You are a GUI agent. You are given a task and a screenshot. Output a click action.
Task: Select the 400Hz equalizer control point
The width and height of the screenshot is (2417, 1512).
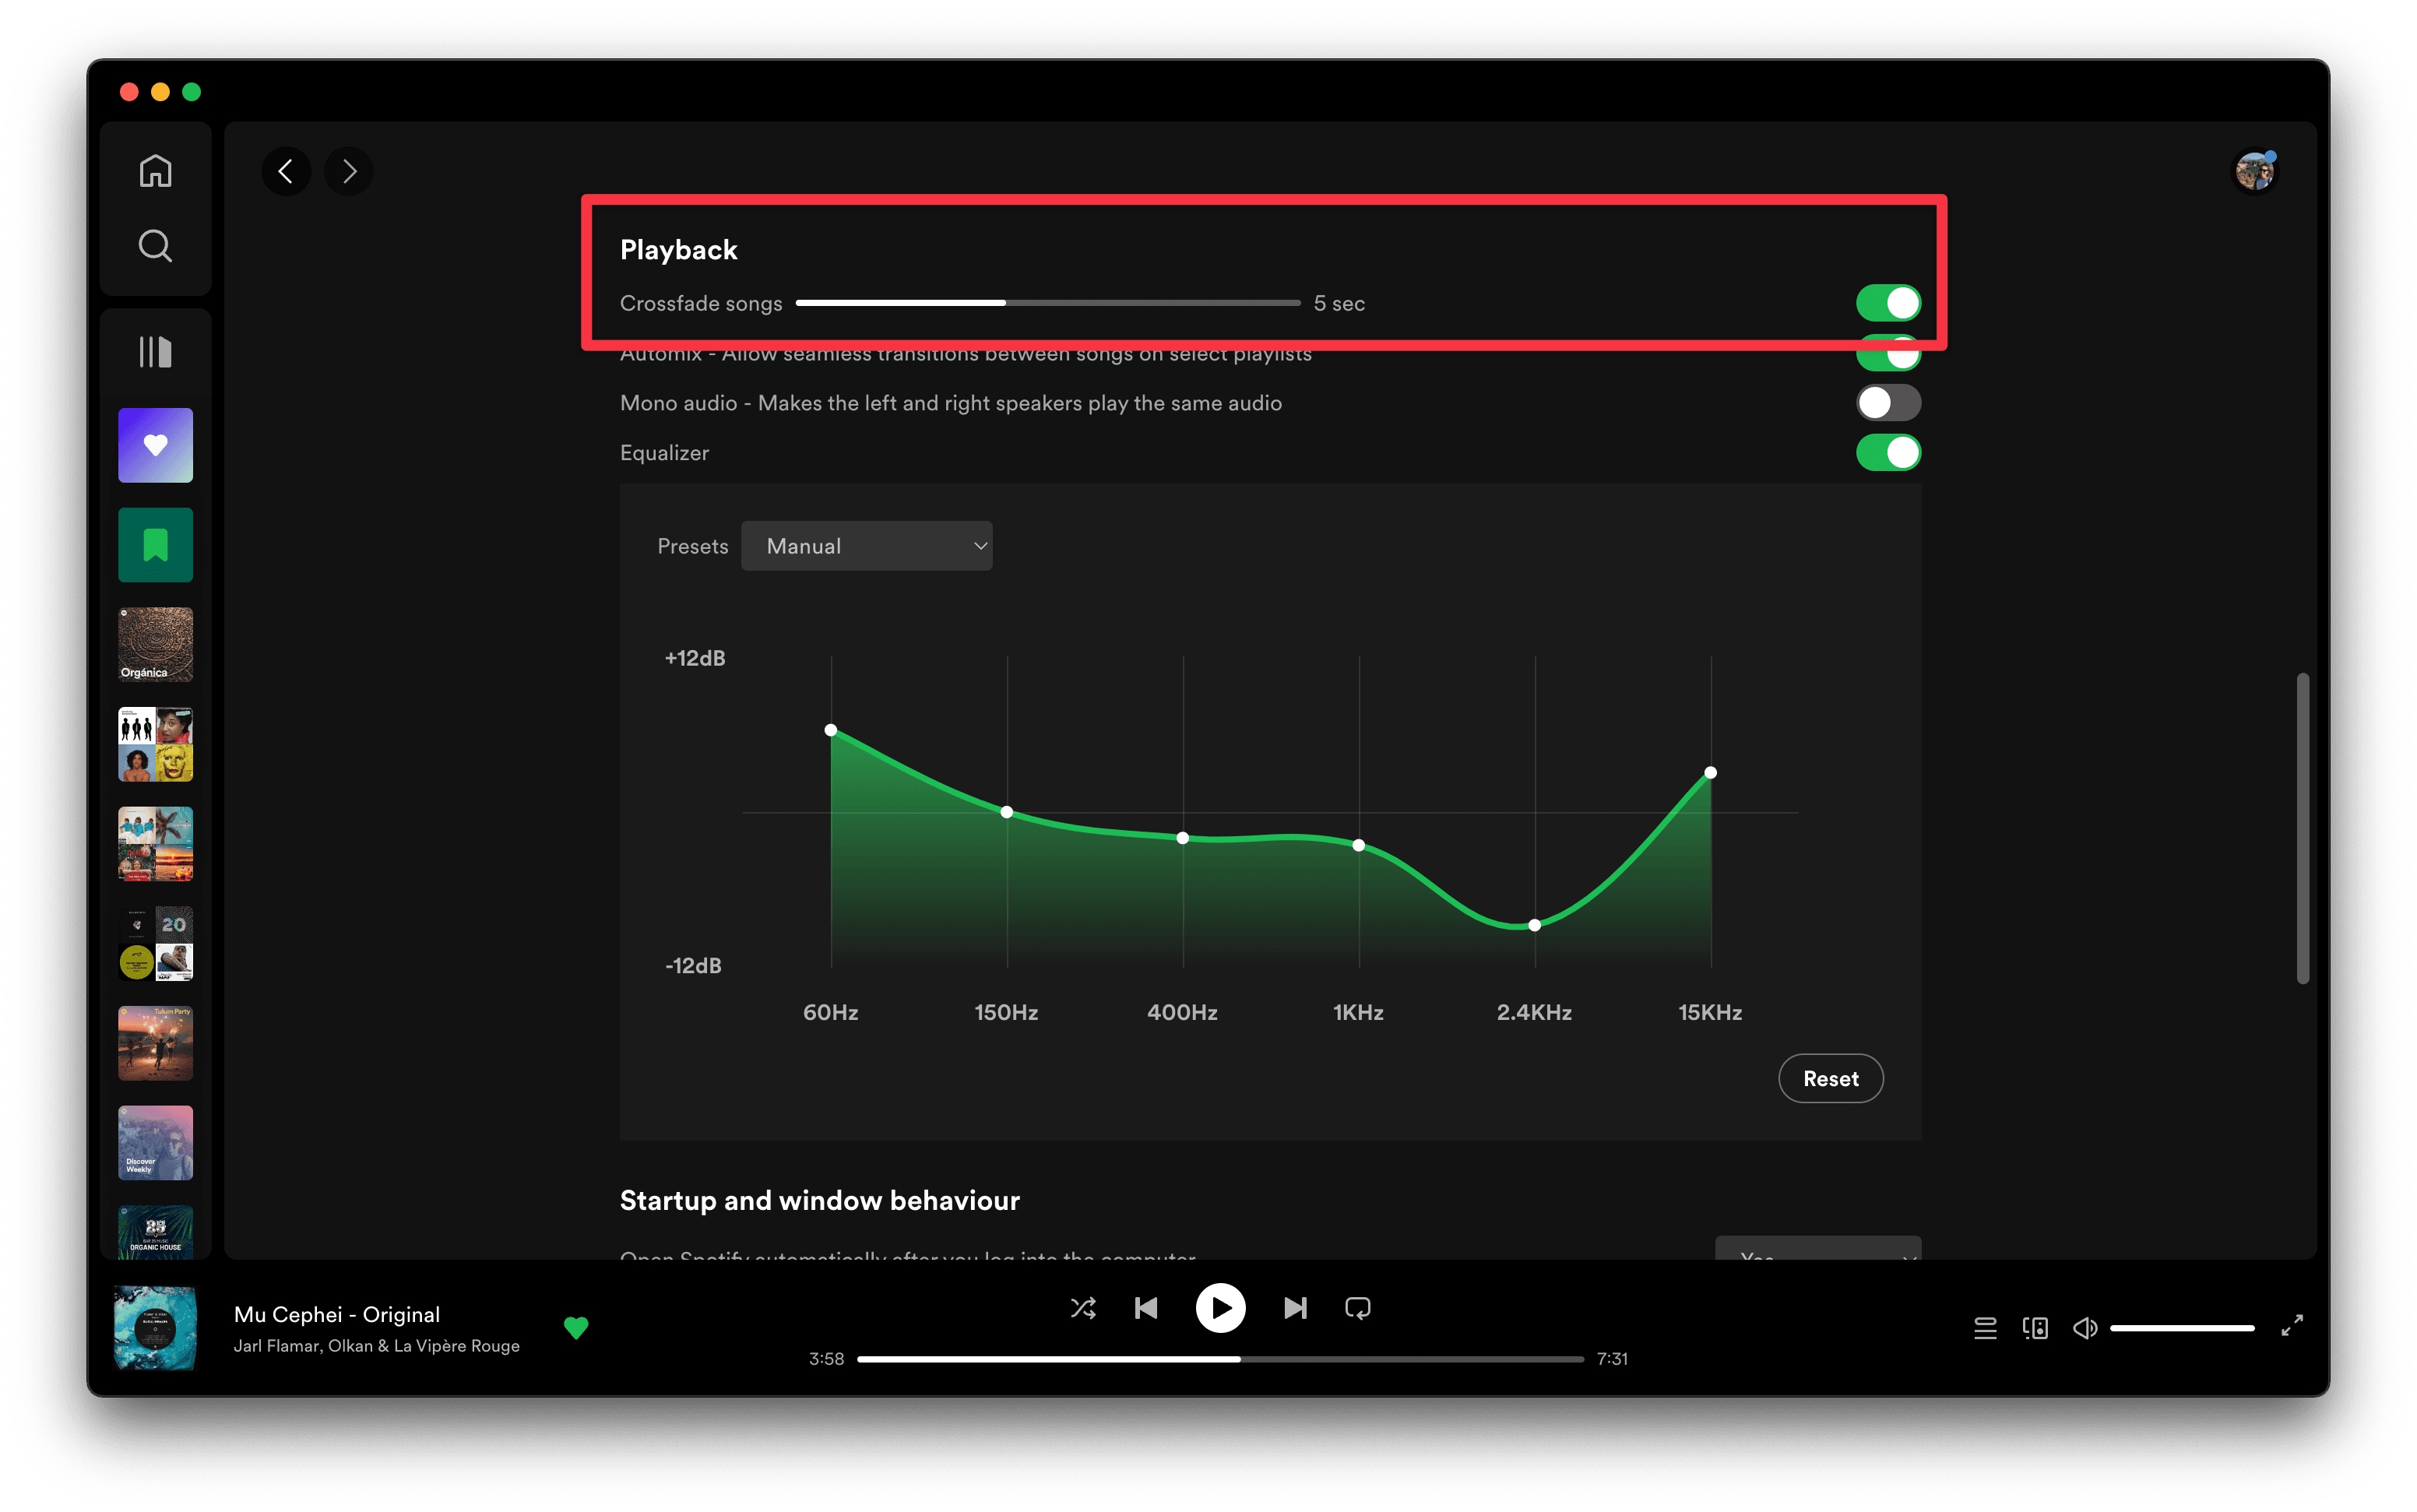1183,838
